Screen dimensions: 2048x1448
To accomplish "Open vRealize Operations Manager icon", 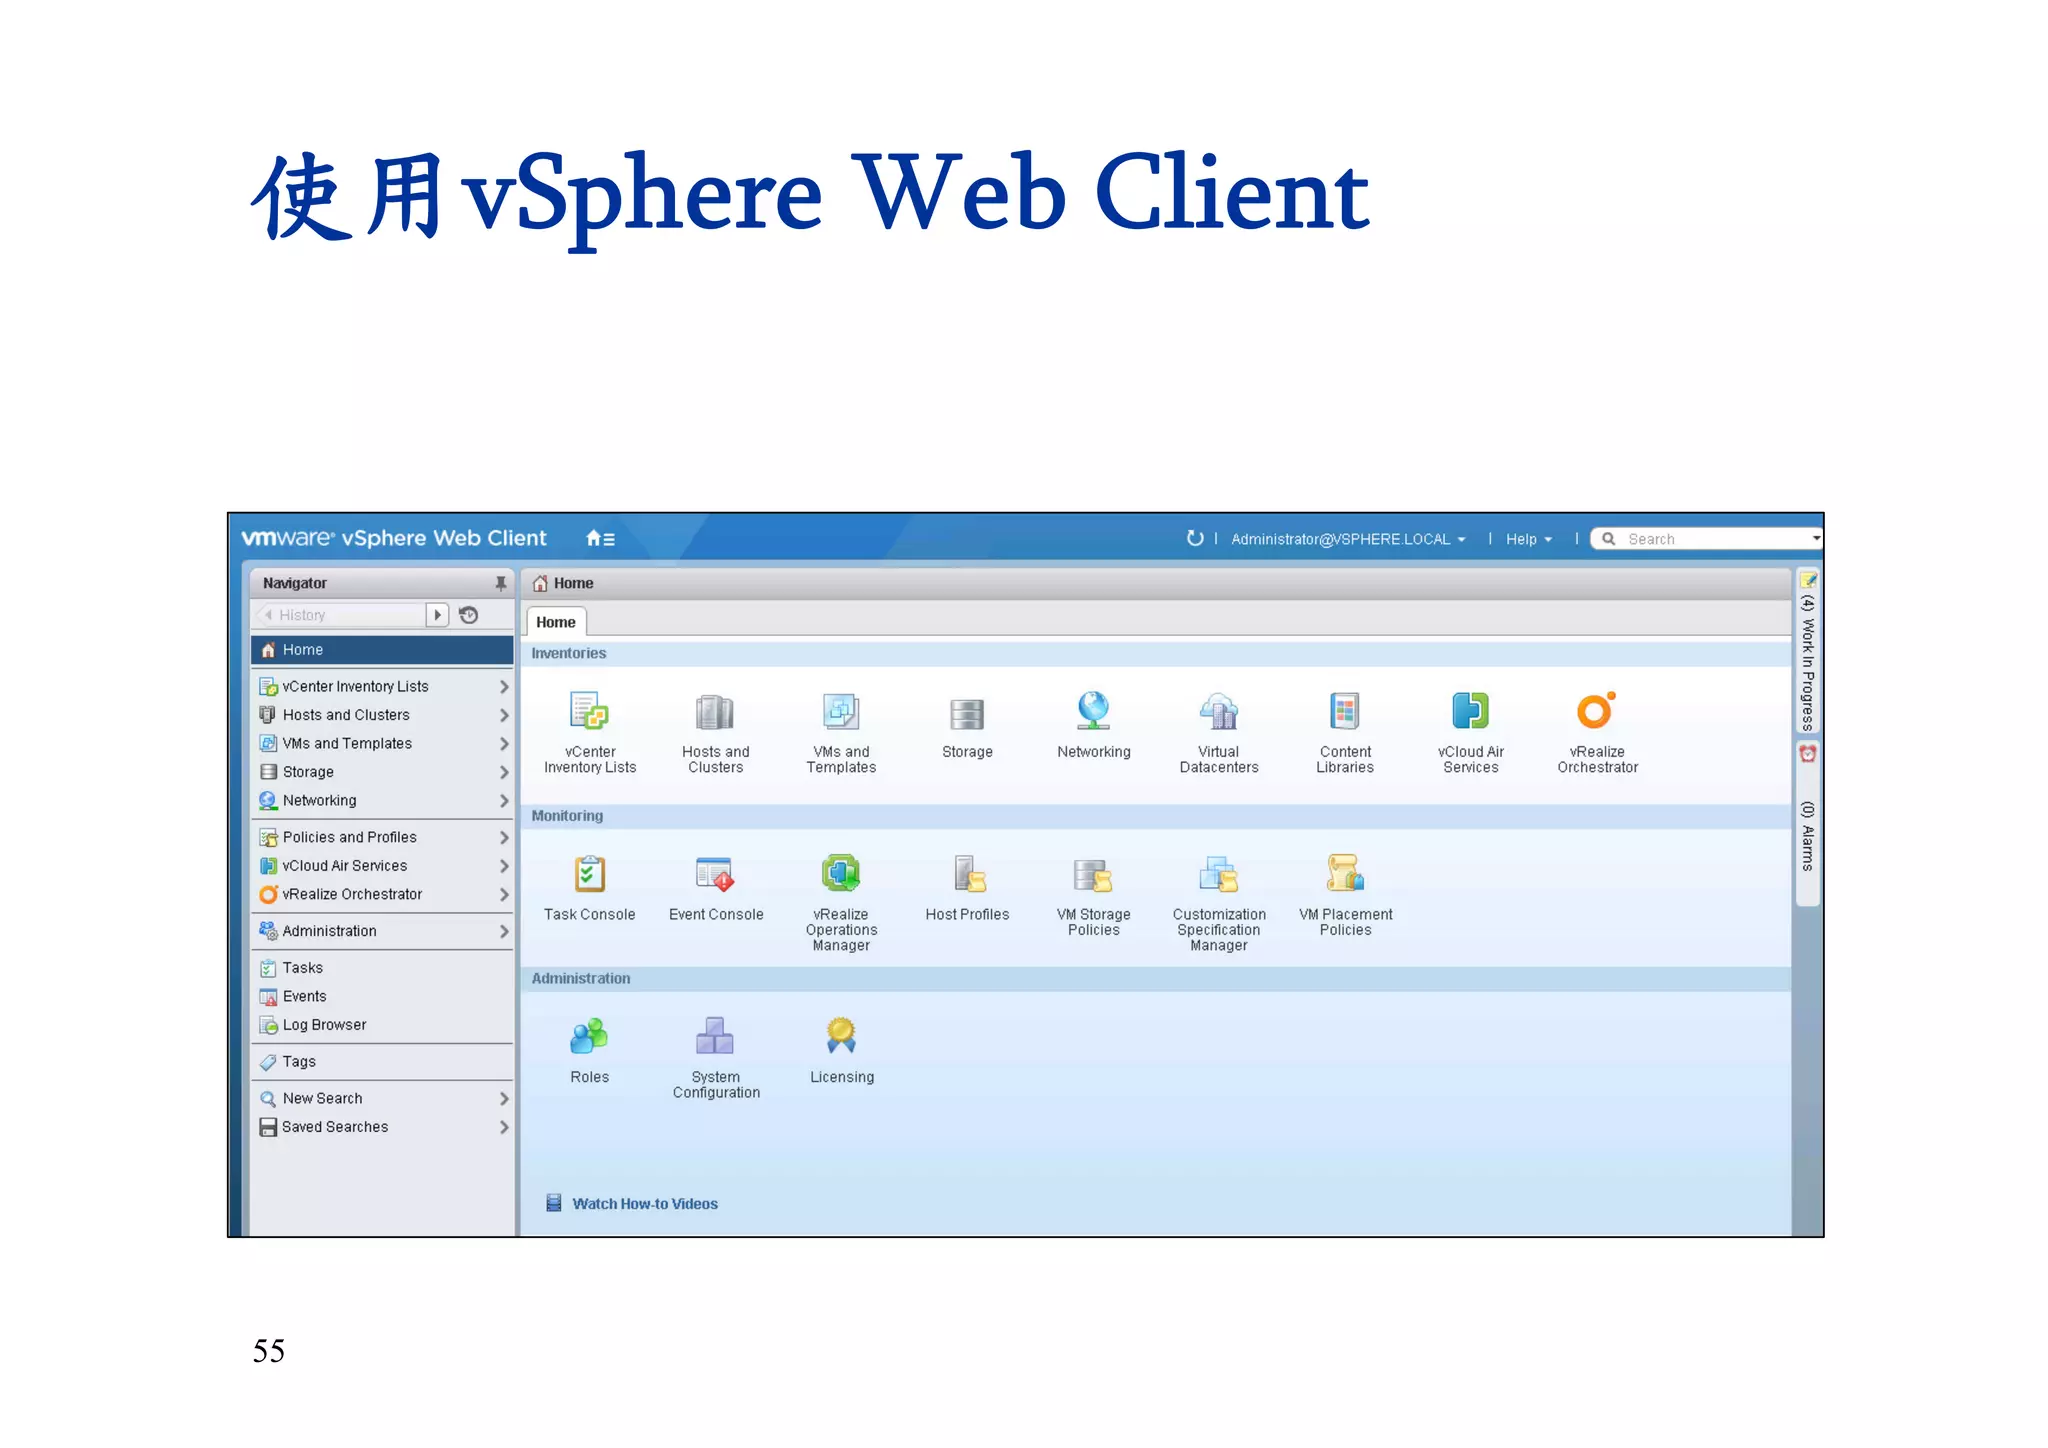I will 841,874.
